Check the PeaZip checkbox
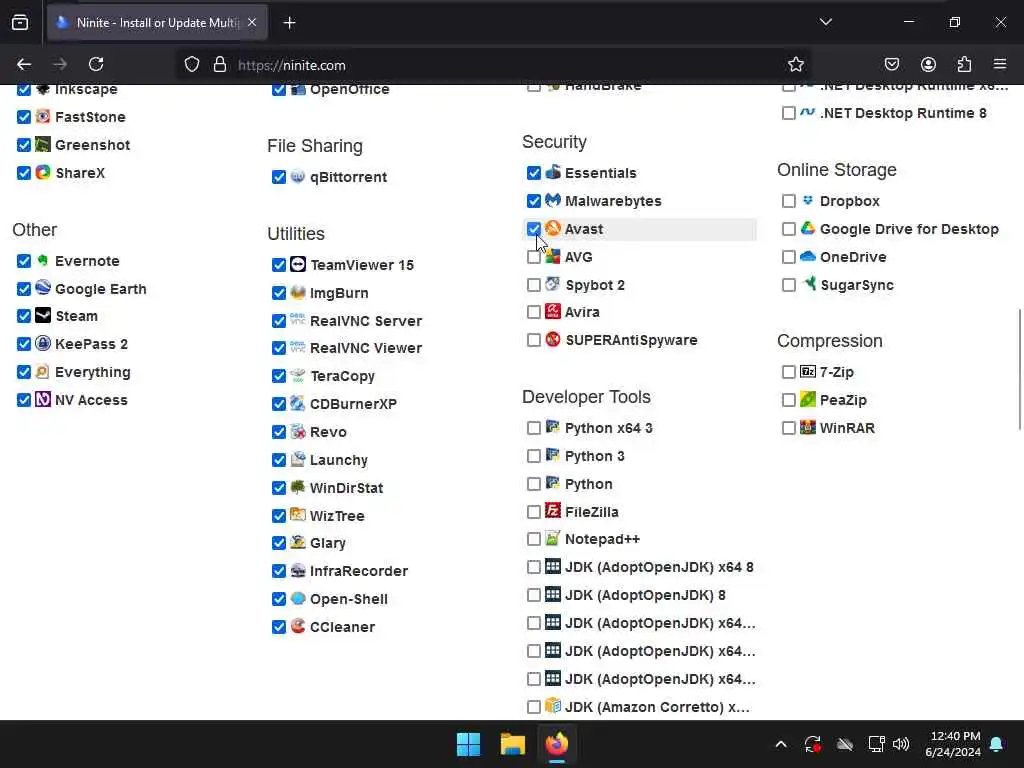This screenshot has height=768, width=1024. coord(788,400)
